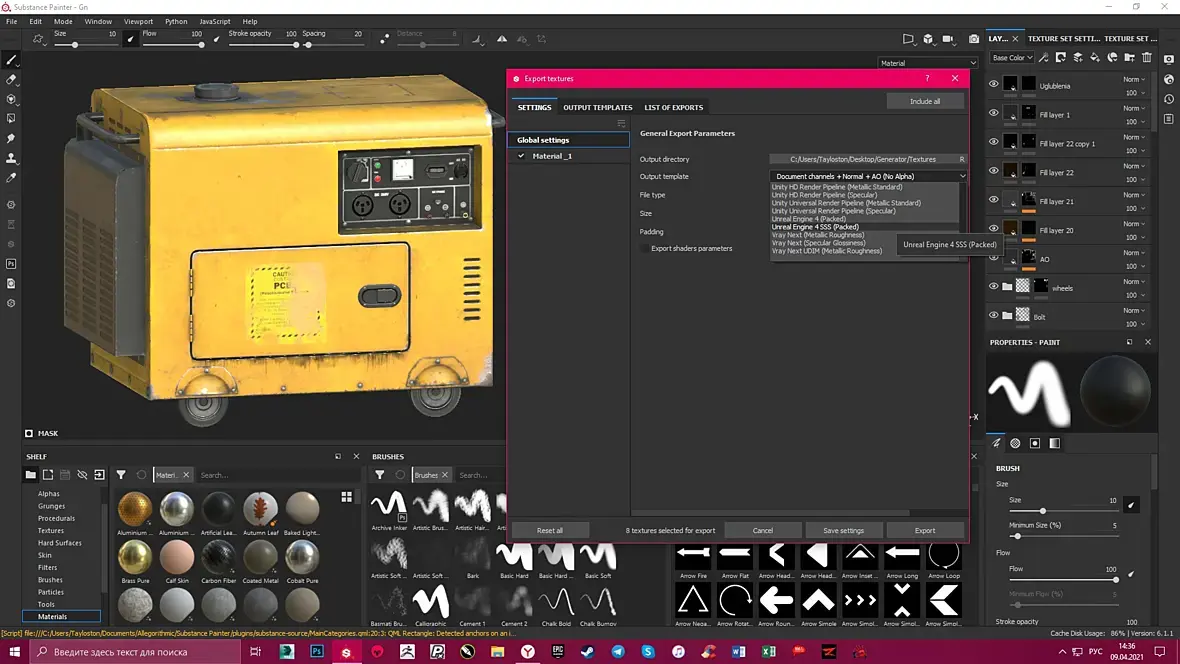Screen dimensions: 1180x664
Task: Open the Viewport menu
Action: click(x=138, y=21)
